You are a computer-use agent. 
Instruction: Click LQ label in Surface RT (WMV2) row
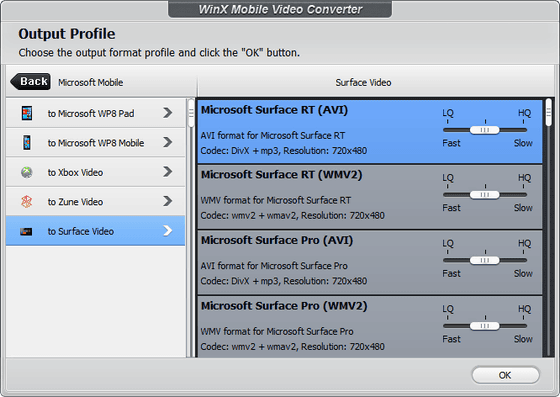pyautogui.click(x=448, y=177)
